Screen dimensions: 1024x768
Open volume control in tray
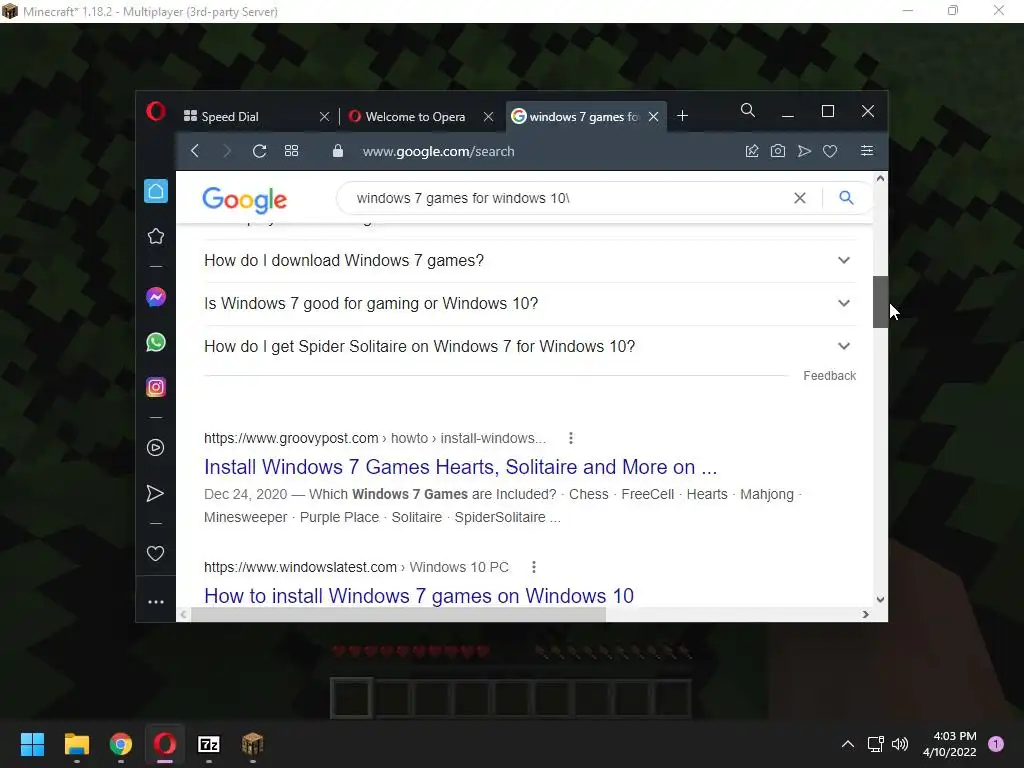[x=900, y=744]
